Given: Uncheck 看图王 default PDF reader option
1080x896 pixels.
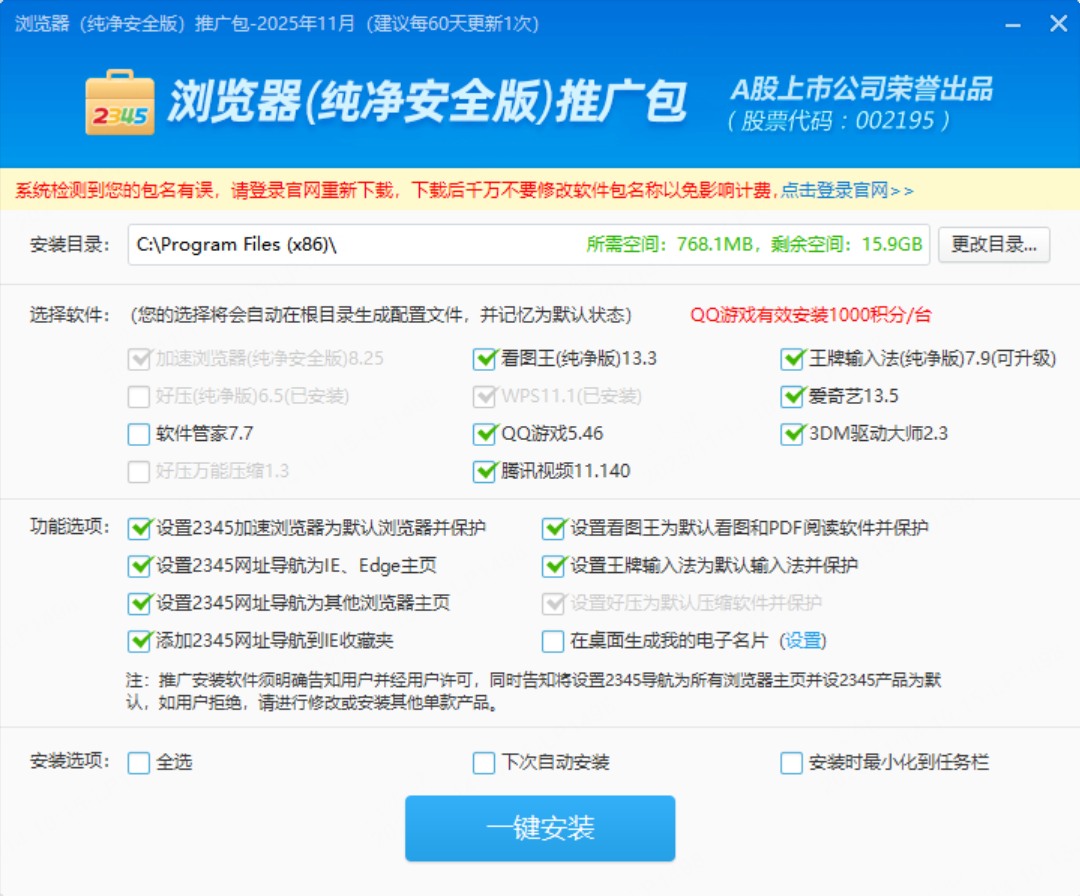Looking at the screenshot, I should point(553,528).
